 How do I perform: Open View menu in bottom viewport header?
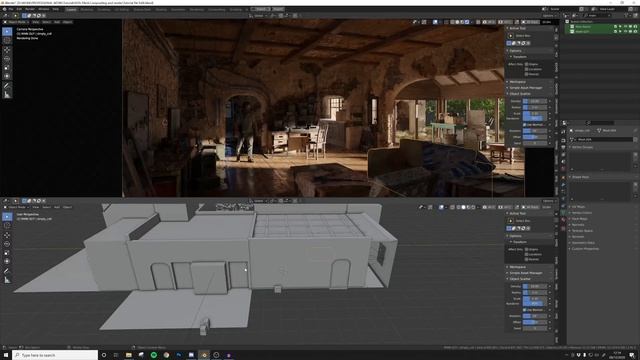(x=36, y=207)
